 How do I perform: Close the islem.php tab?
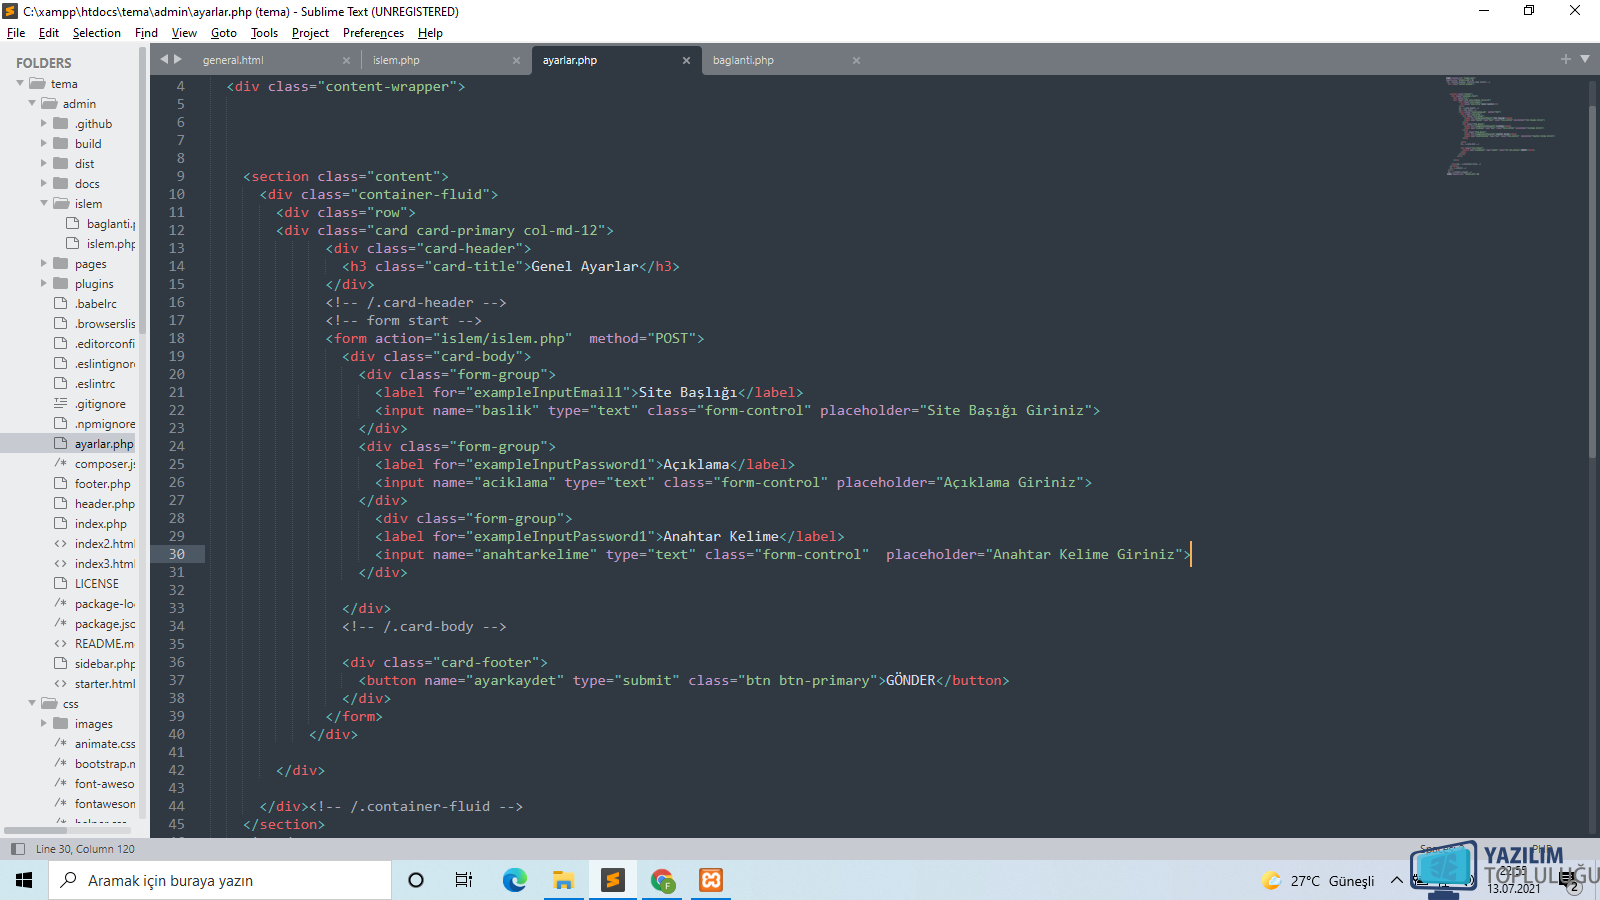516,60
